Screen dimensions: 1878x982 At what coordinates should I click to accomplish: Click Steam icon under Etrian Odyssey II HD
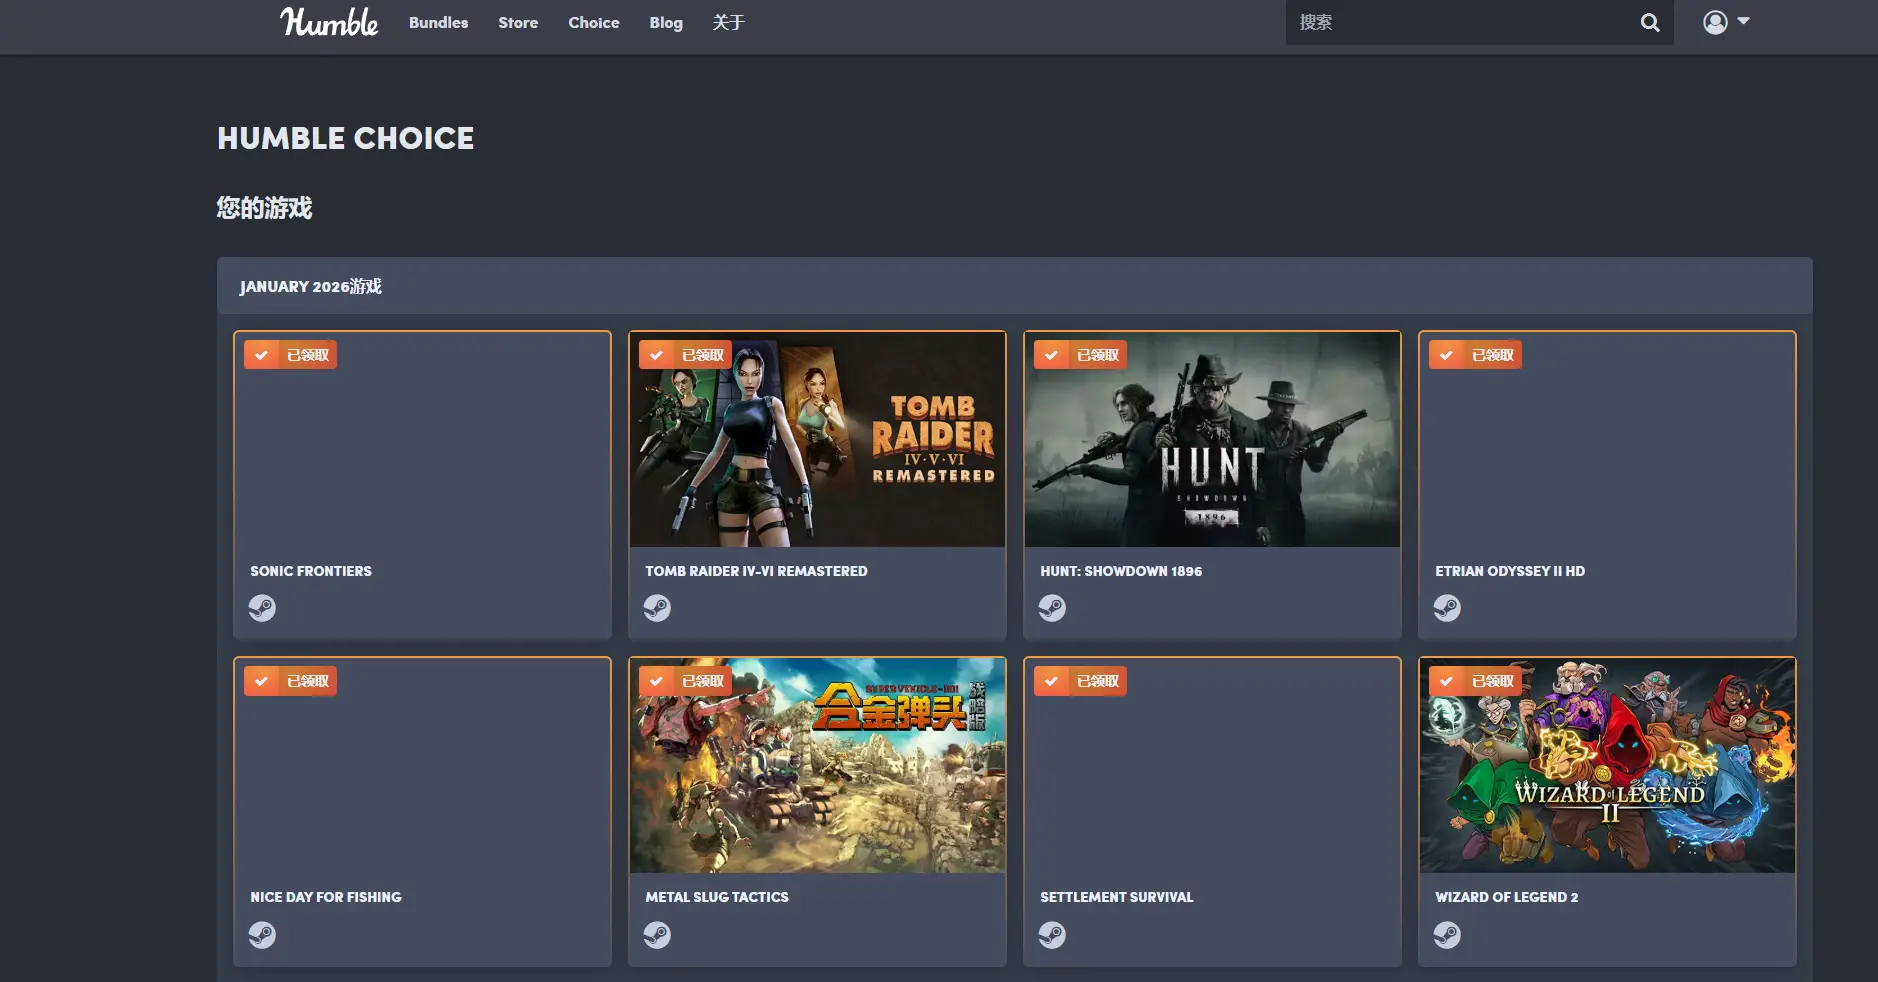click(1447, 608)
